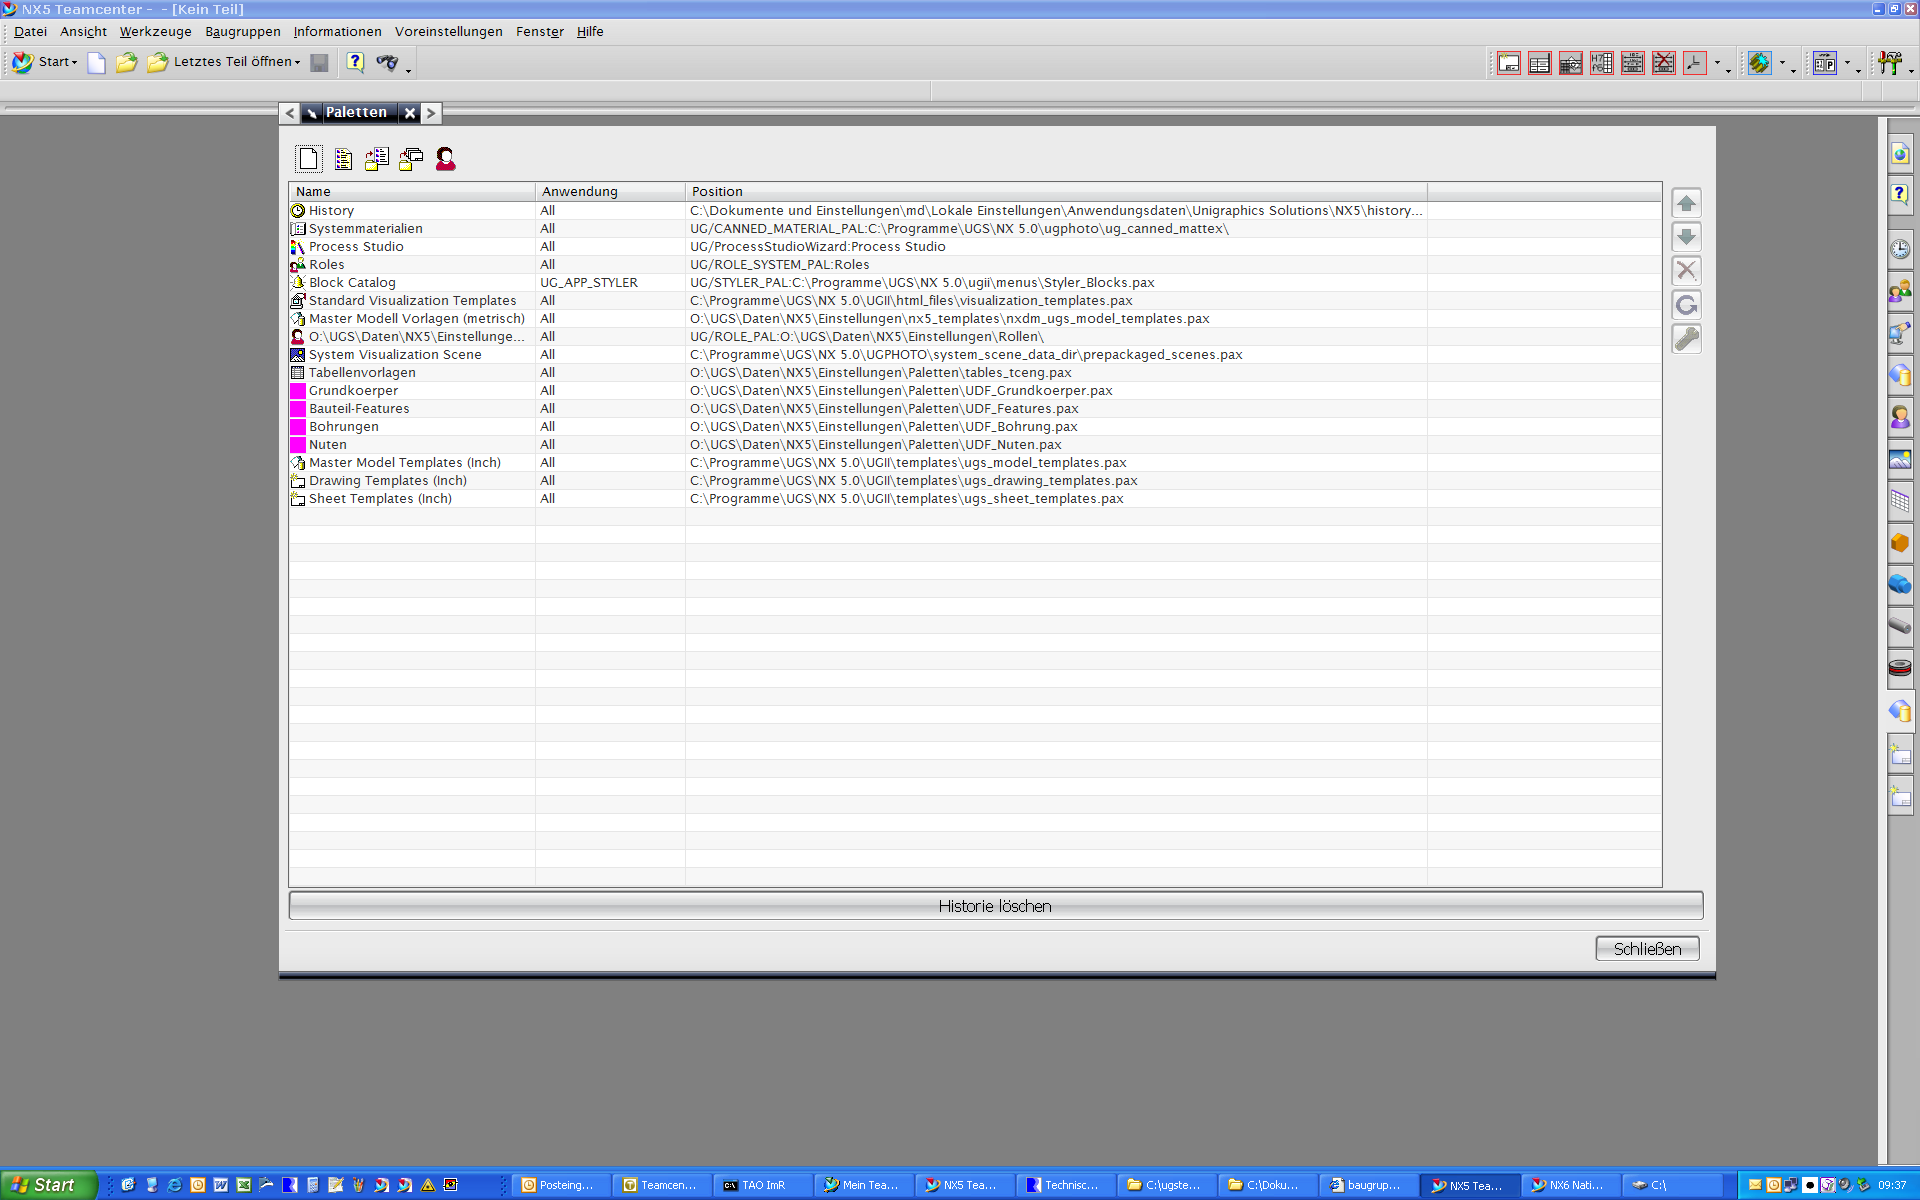Click magenta swatch beside Grundkoerper

[x=298, y=391]
